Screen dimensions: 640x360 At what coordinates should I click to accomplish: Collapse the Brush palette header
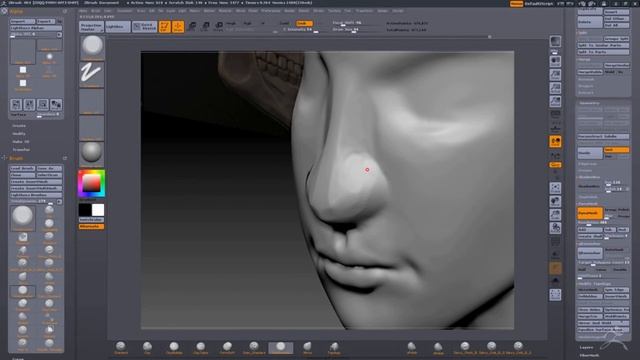(16, 158)
